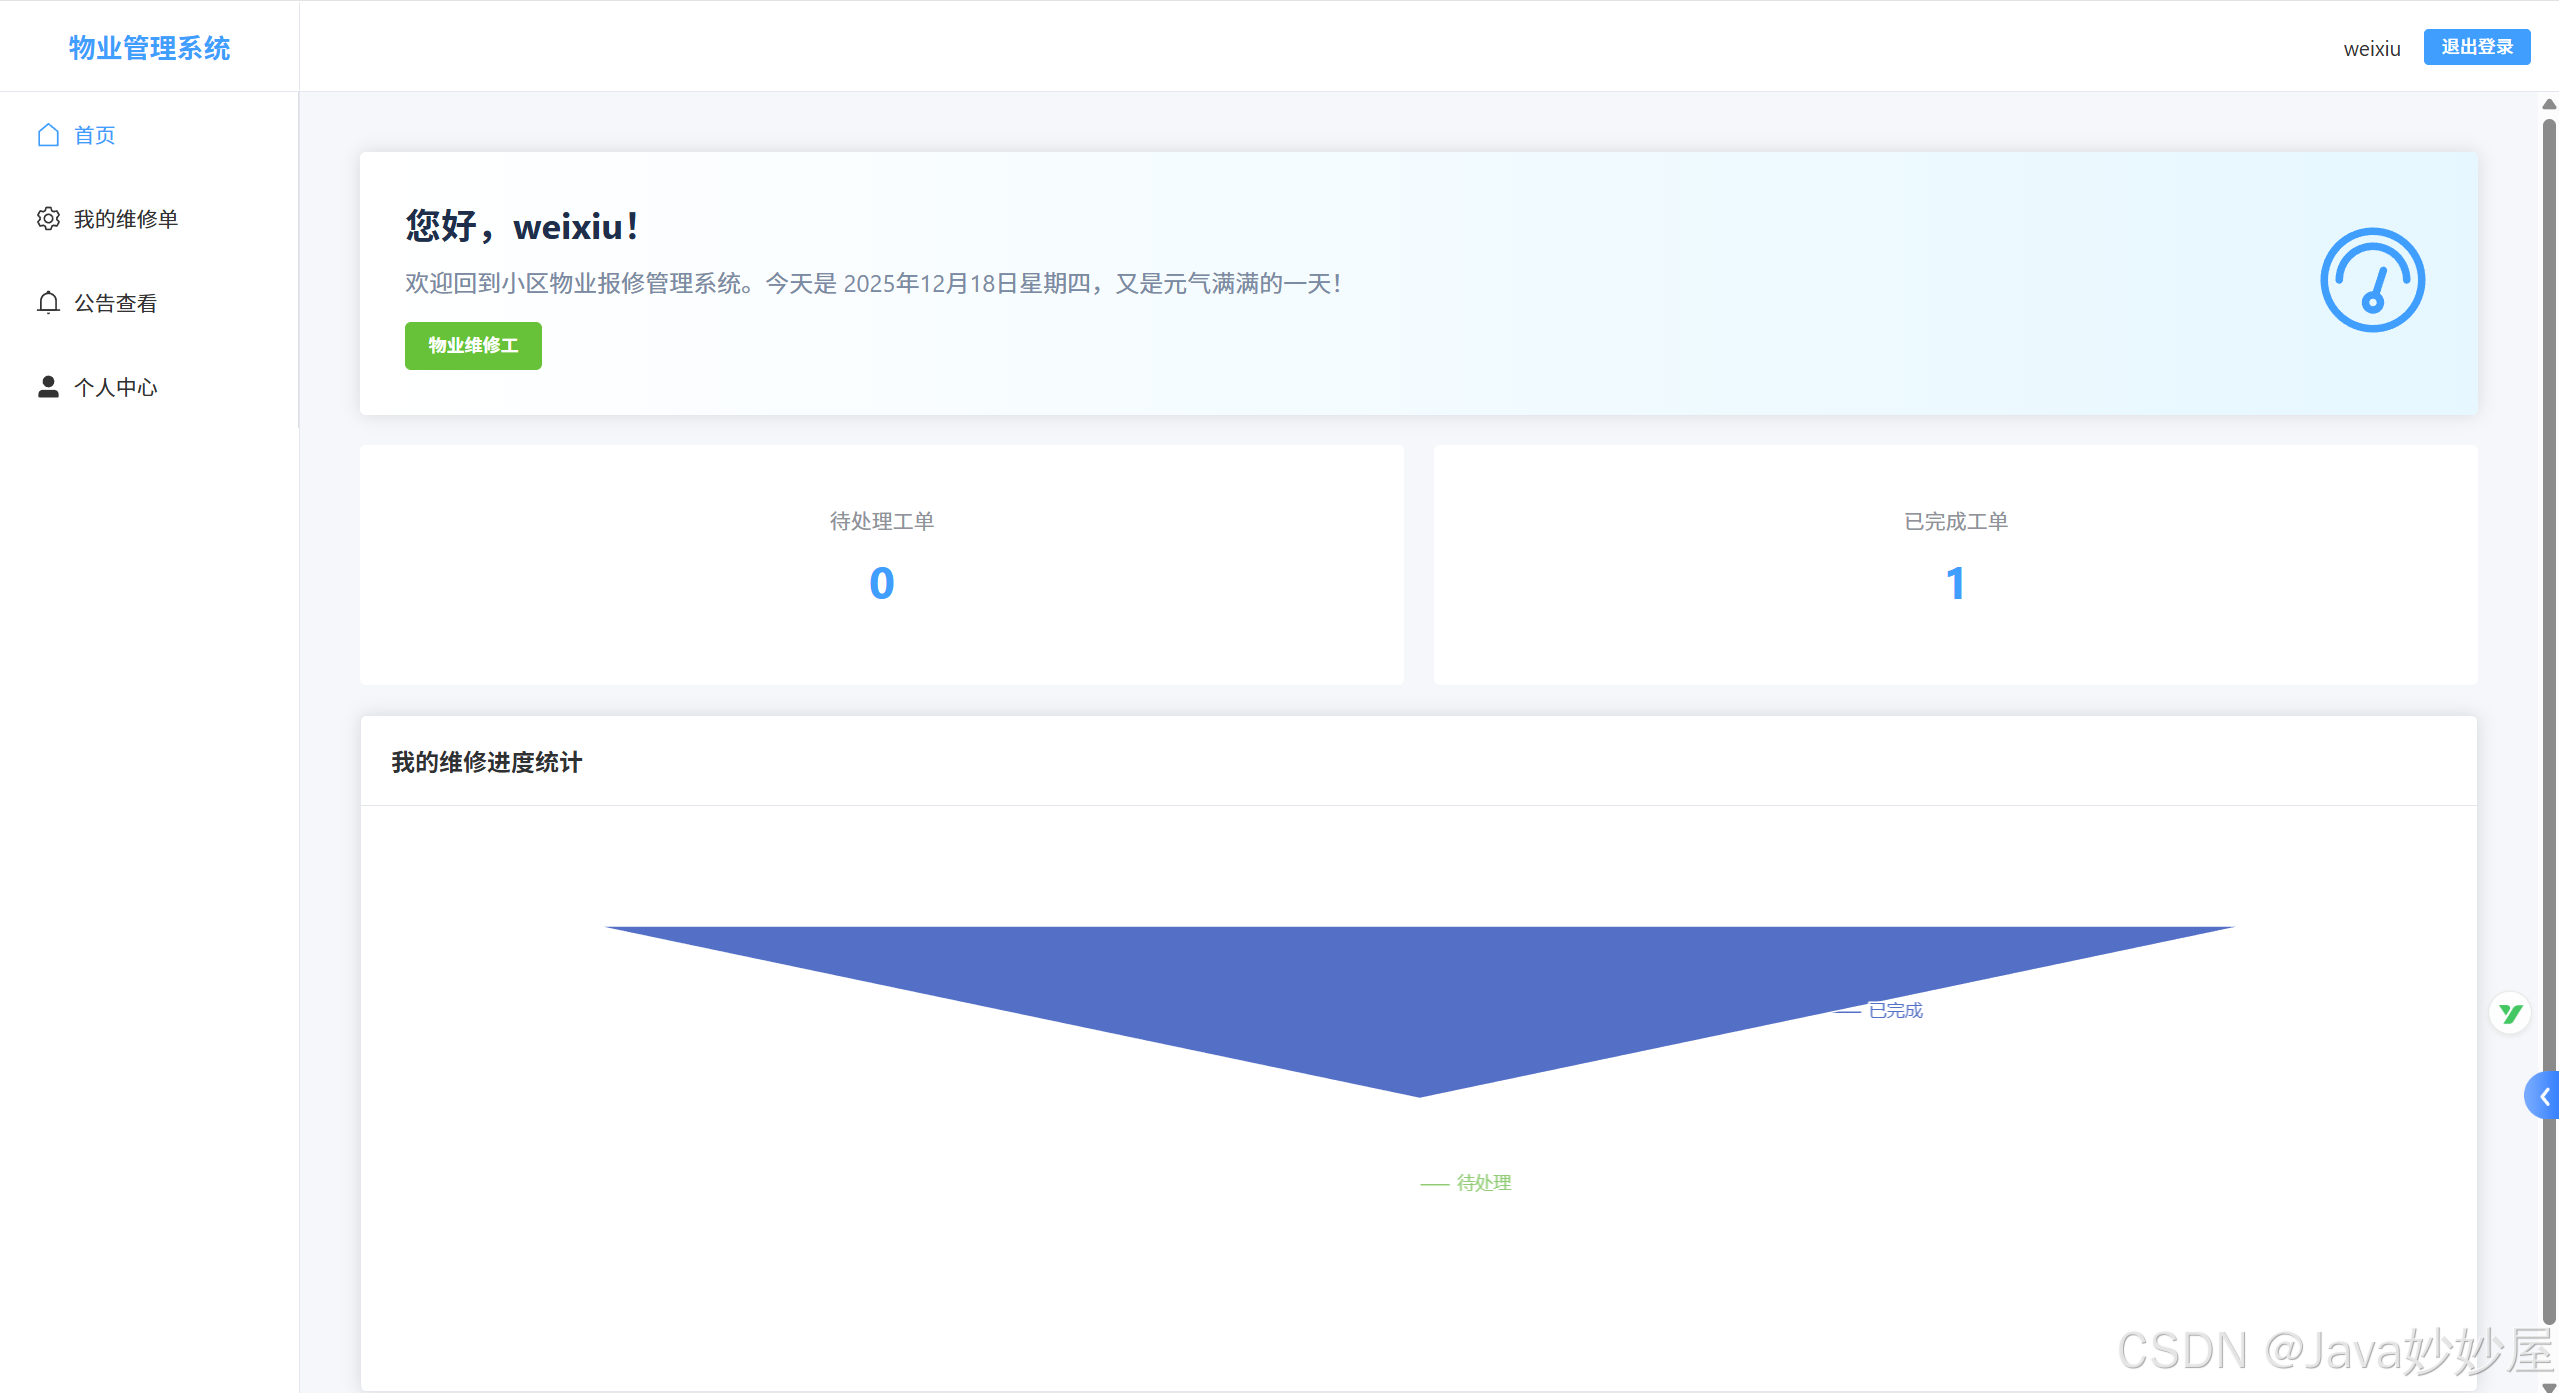
Task: Click the green floating Y icon
Action: (2509, 1014)
